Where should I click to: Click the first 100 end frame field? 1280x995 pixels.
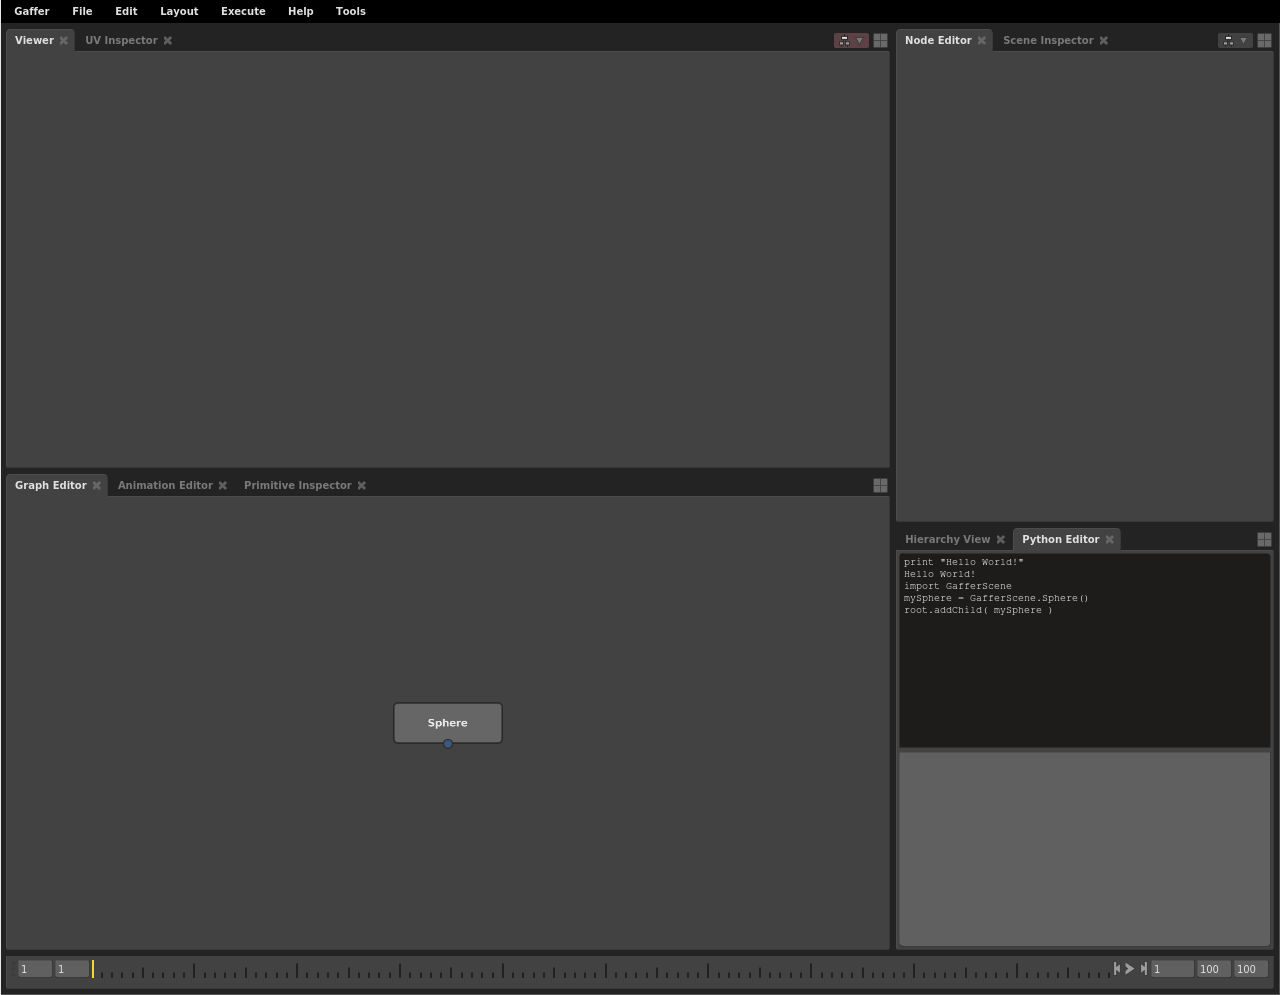[x=1214, y=969]
